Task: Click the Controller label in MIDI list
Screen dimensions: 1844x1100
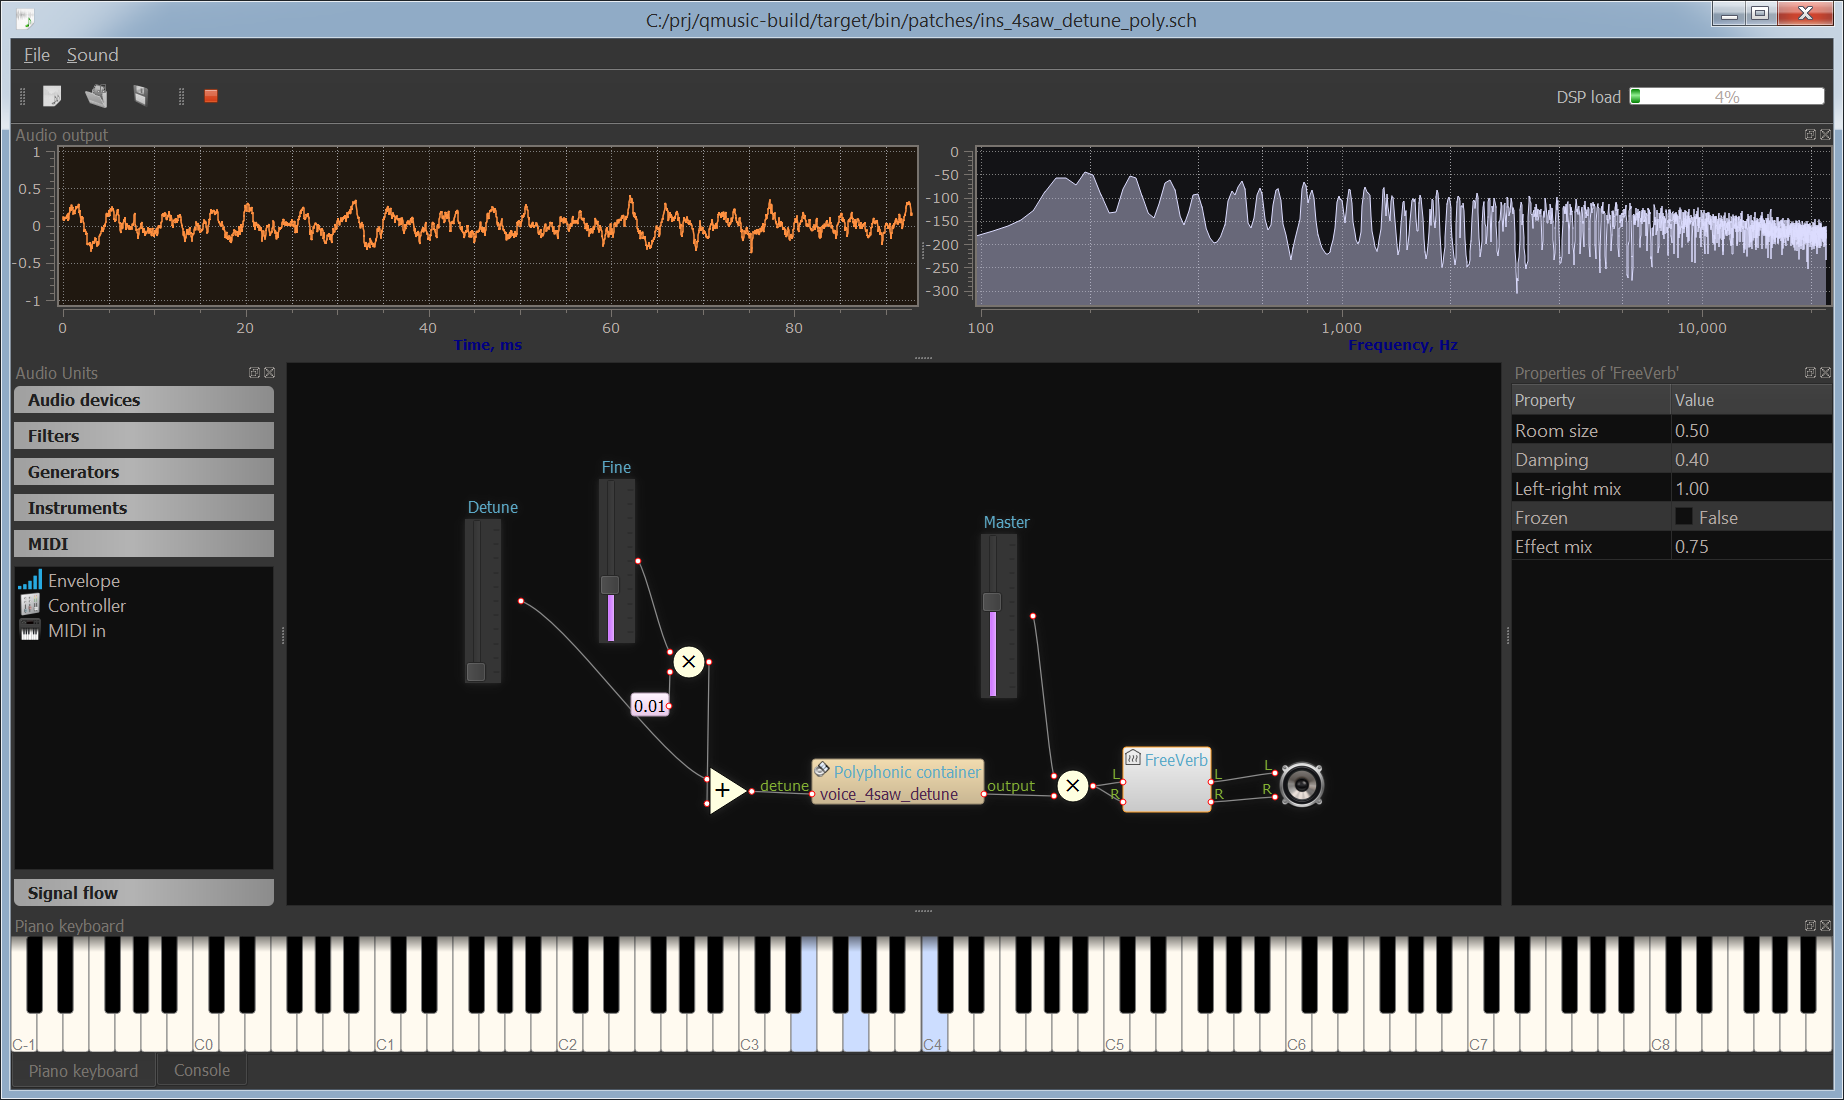Action: [87, 606]
